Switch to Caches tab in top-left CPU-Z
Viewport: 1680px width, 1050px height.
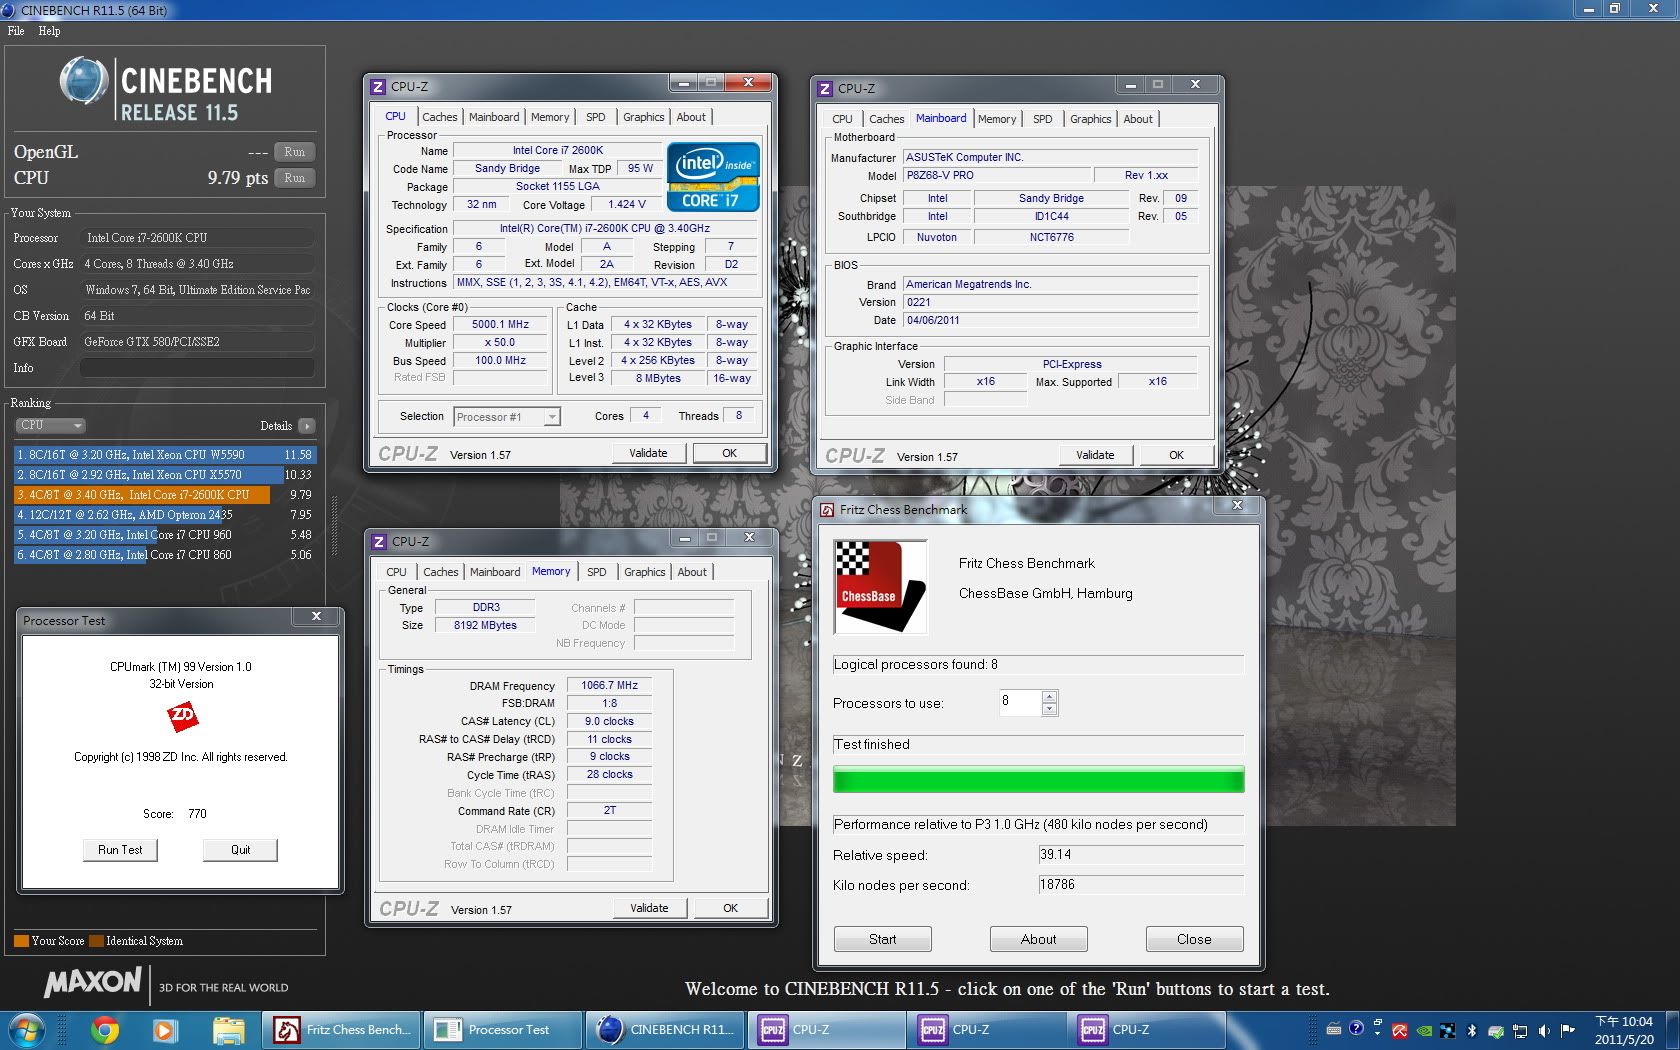click(x=439, y=117)
